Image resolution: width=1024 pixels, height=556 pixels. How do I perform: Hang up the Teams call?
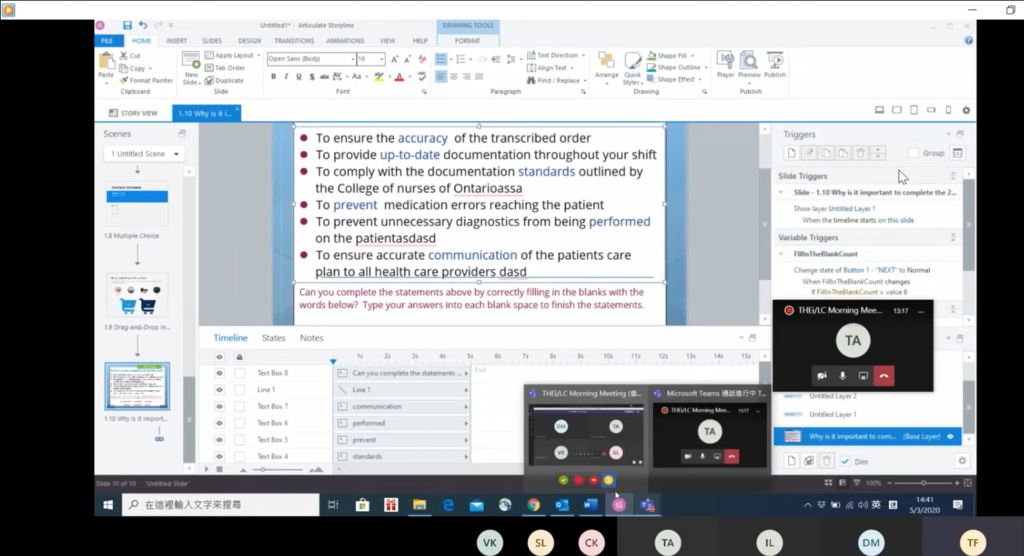coord(883,375)
